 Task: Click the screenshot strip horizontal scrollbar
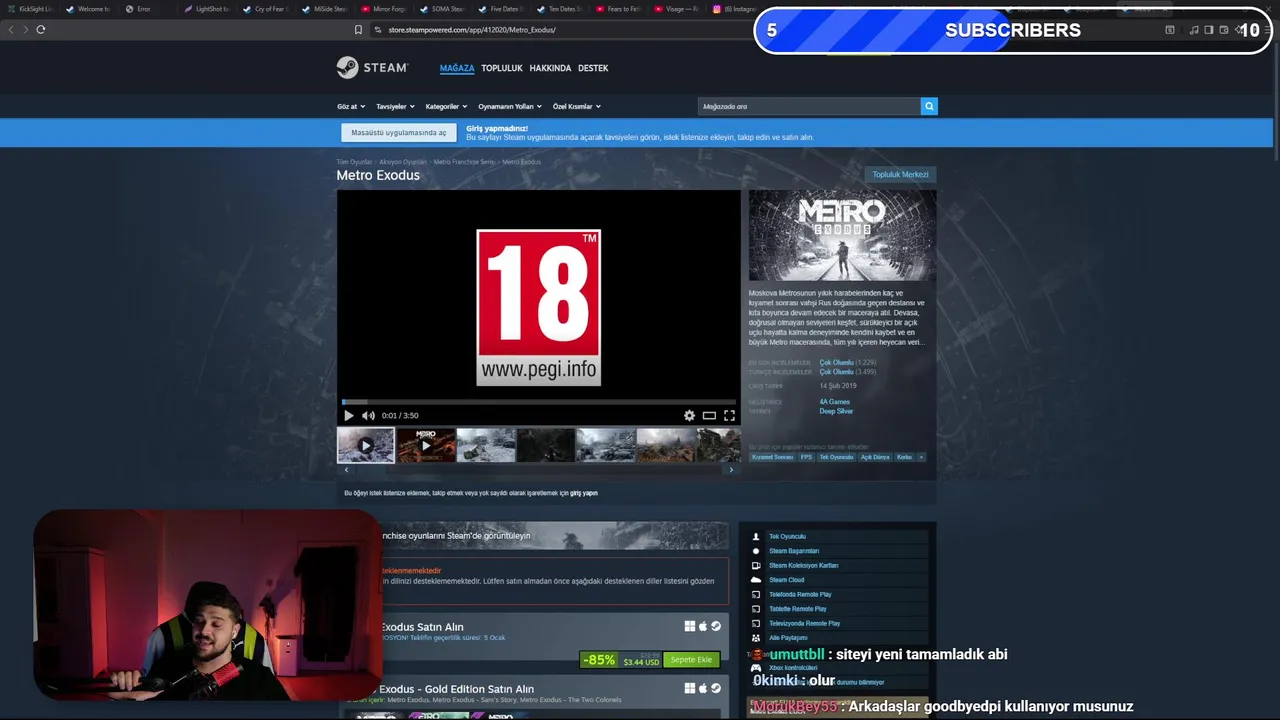(x=538, y=469)
